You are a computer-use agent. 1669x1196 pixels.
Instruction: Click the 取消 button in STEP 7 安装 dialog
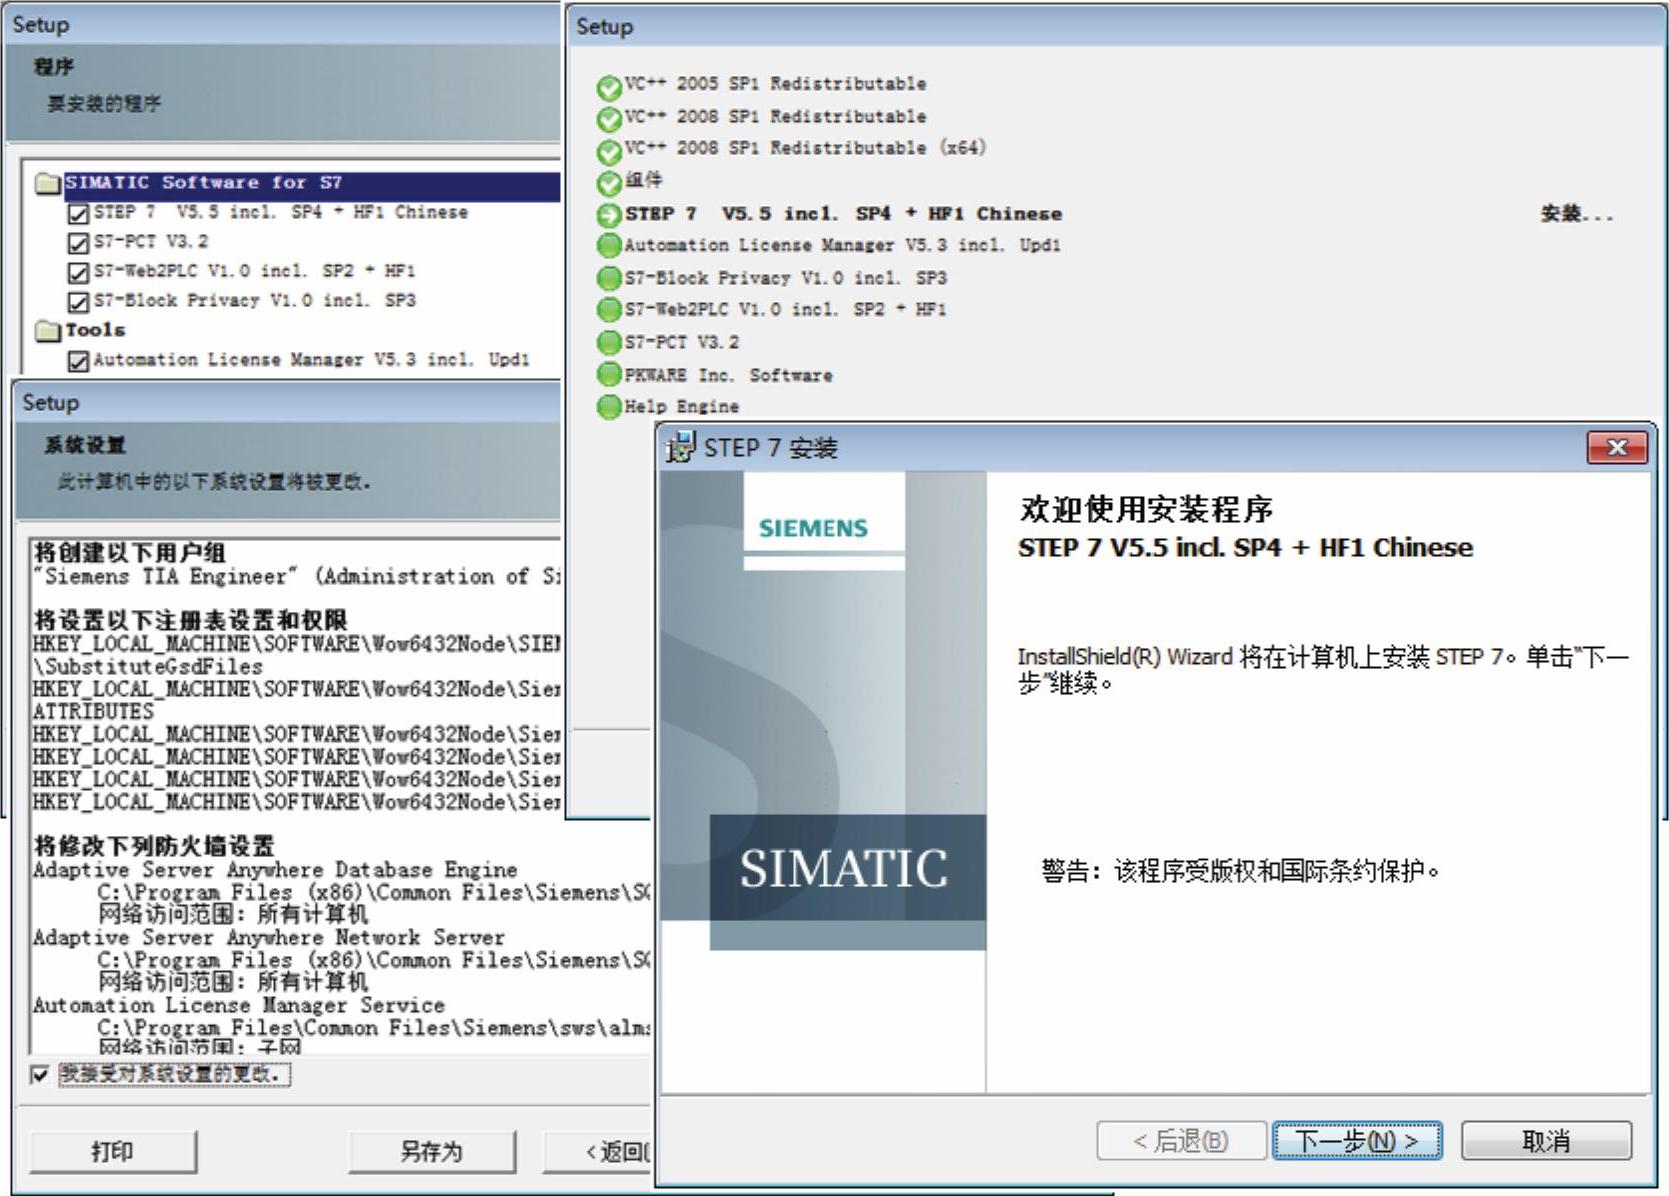point(1546,1141)
